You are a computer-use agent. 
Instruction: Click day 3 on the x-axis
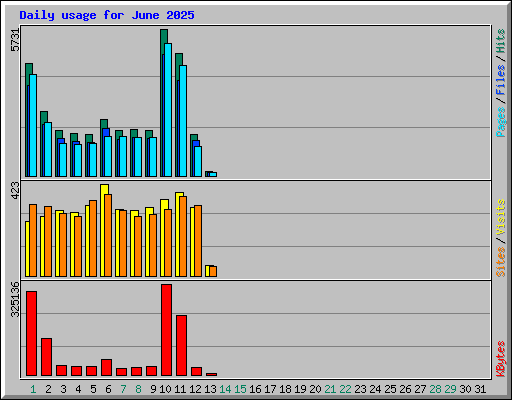click(x=63, y=389)
